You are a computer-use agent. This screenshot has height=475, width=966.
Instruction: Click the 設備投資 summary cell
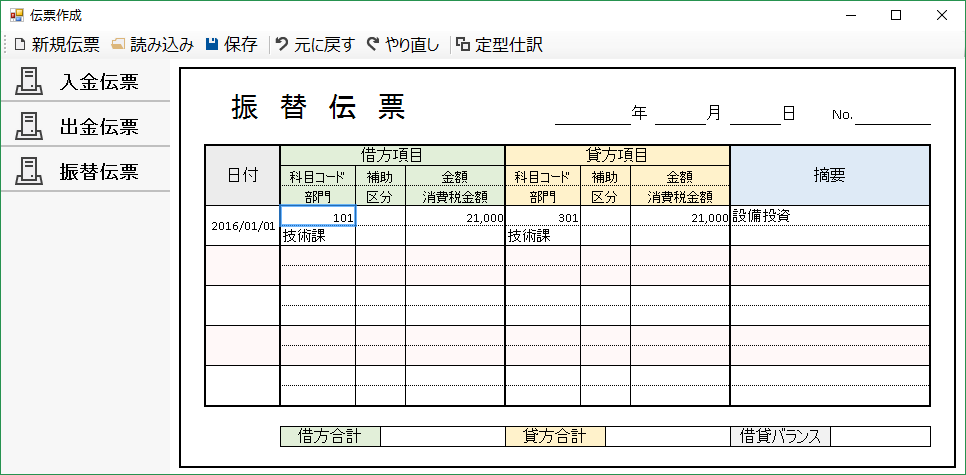pos(830,215)
